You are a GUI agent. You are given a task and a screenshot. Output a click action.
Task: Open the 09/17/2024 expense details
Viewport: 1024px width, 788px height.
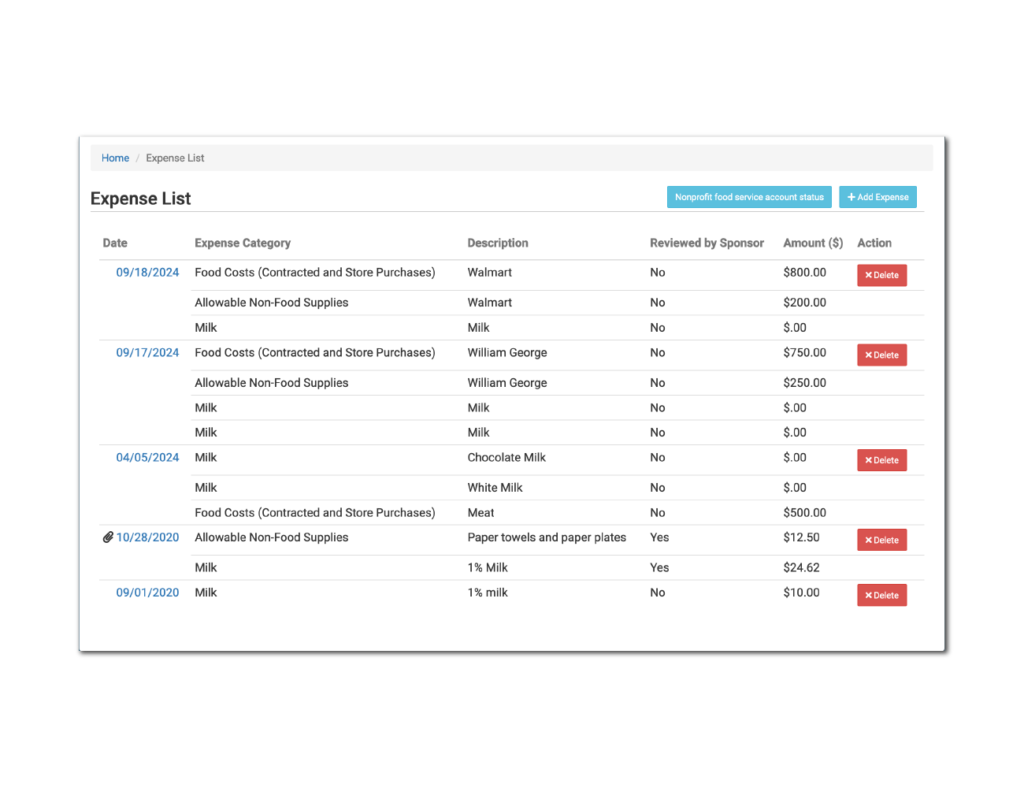[147, 352]
